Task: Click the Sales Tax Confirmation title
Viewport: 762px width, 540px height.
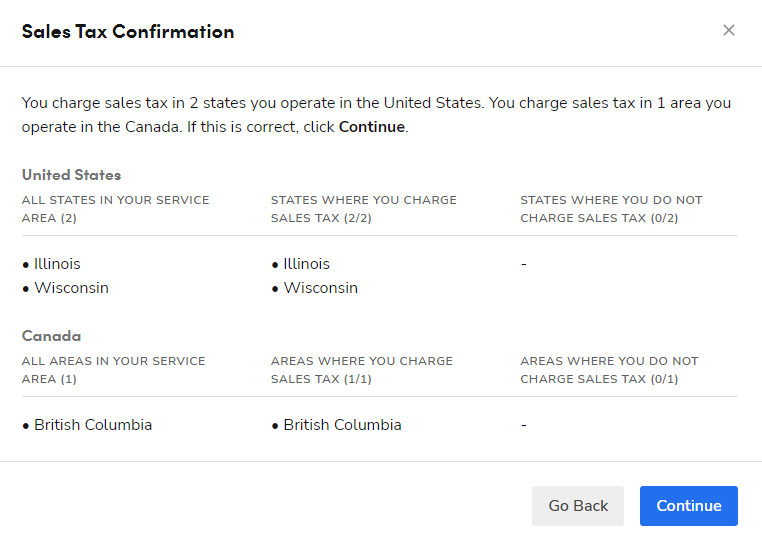Action: coord(128,31)
